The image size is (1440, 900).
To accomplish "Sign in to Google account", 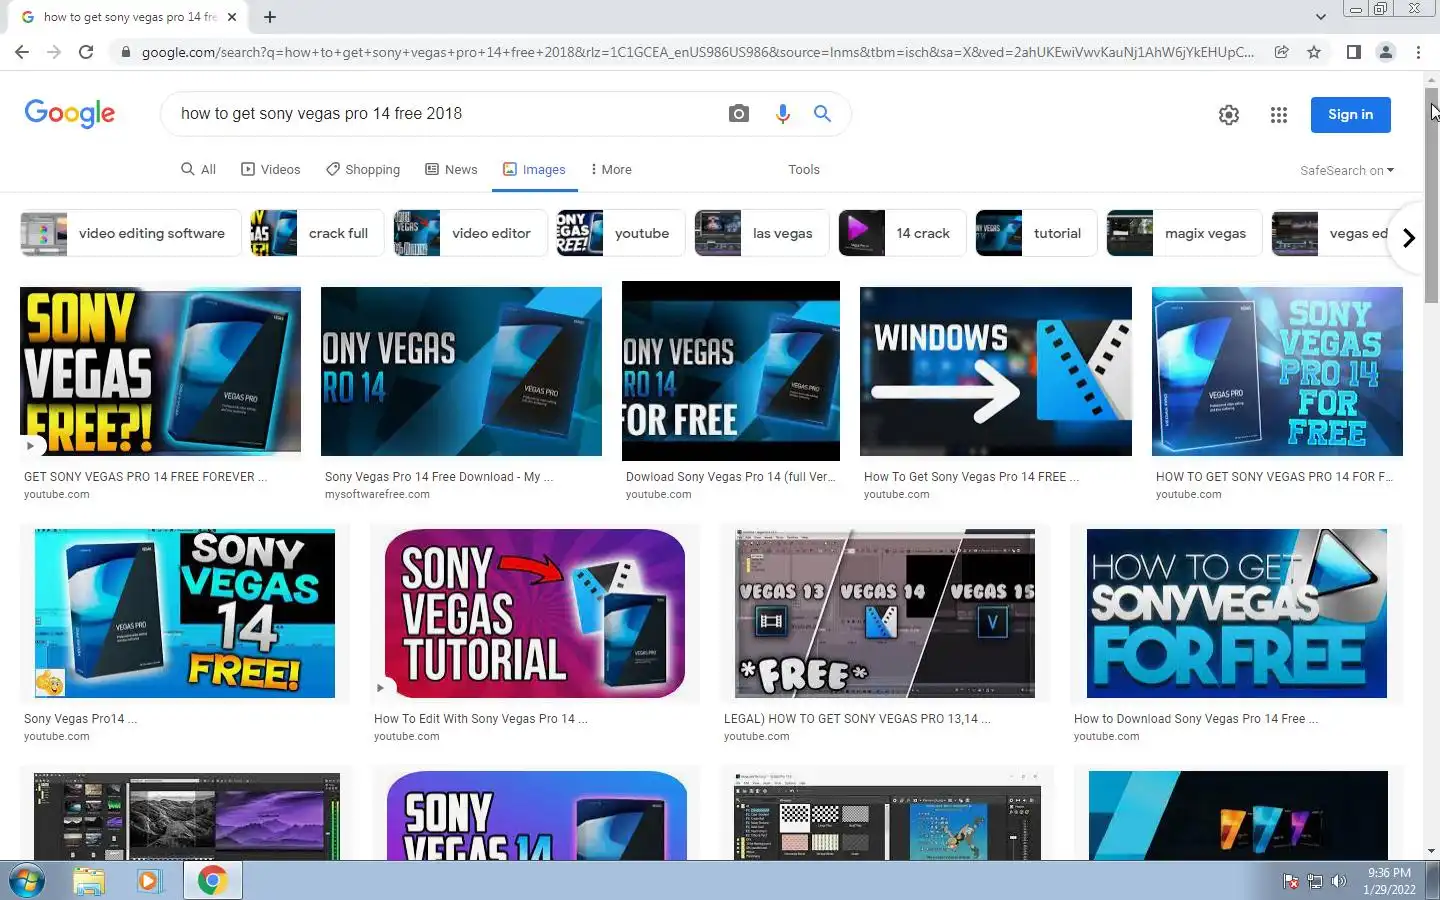I will [x=1350, y=115].
